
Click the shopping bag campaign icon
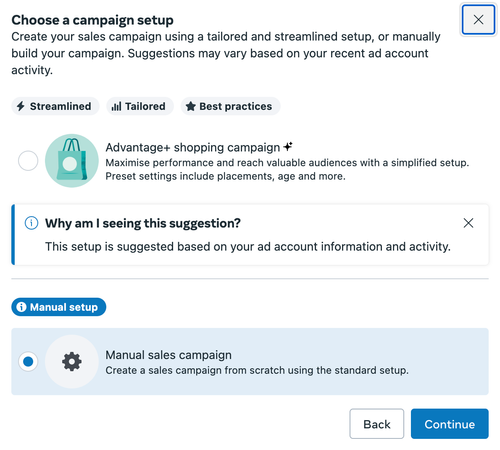72,161
